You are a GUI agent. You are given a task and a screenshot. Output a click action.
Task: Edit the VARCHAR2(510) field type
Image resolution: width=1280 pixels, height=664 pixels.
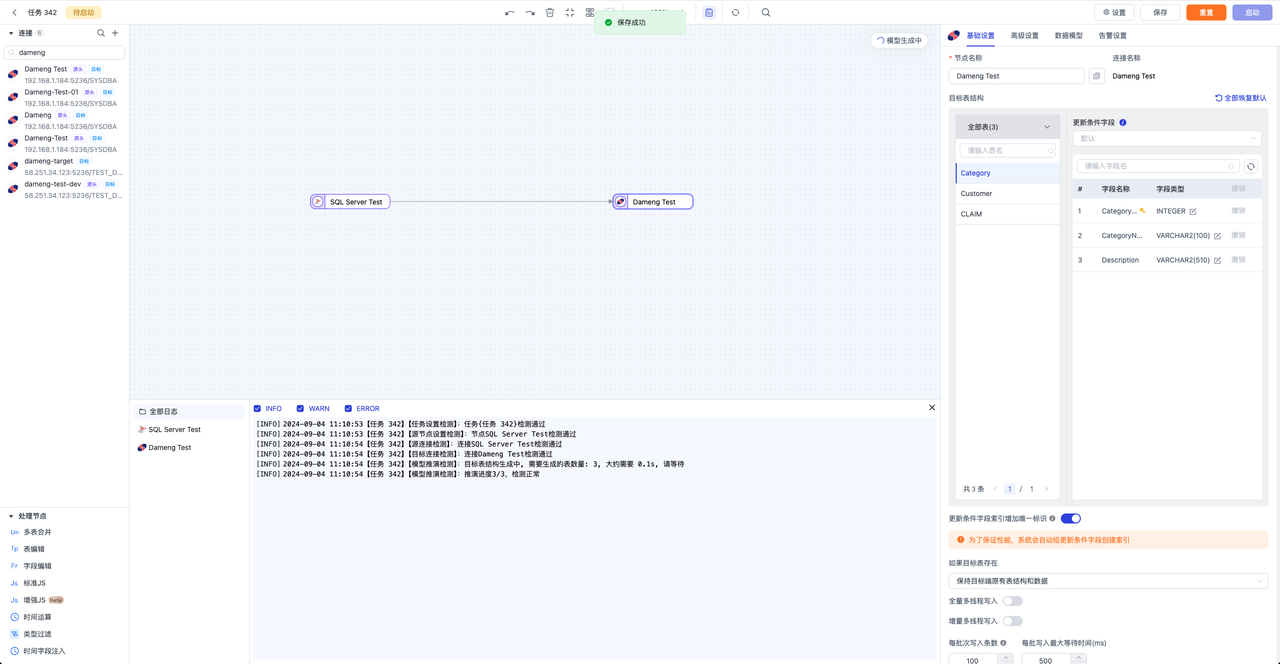pos(1217,260)
